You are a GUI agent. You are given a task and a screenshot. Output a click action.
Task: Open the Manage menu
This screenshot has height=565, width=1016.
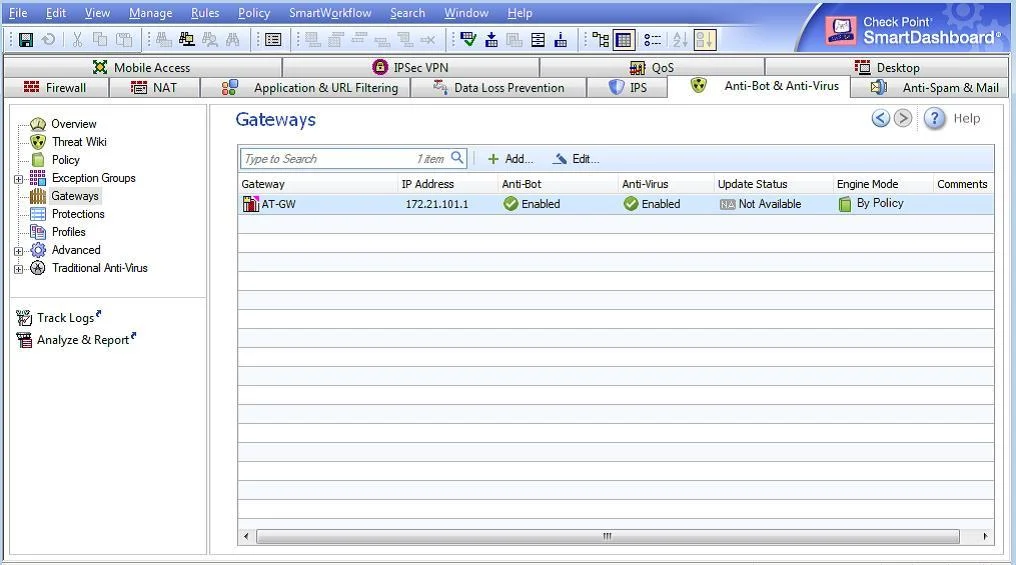pyautogui.click(x=151, y=13)
